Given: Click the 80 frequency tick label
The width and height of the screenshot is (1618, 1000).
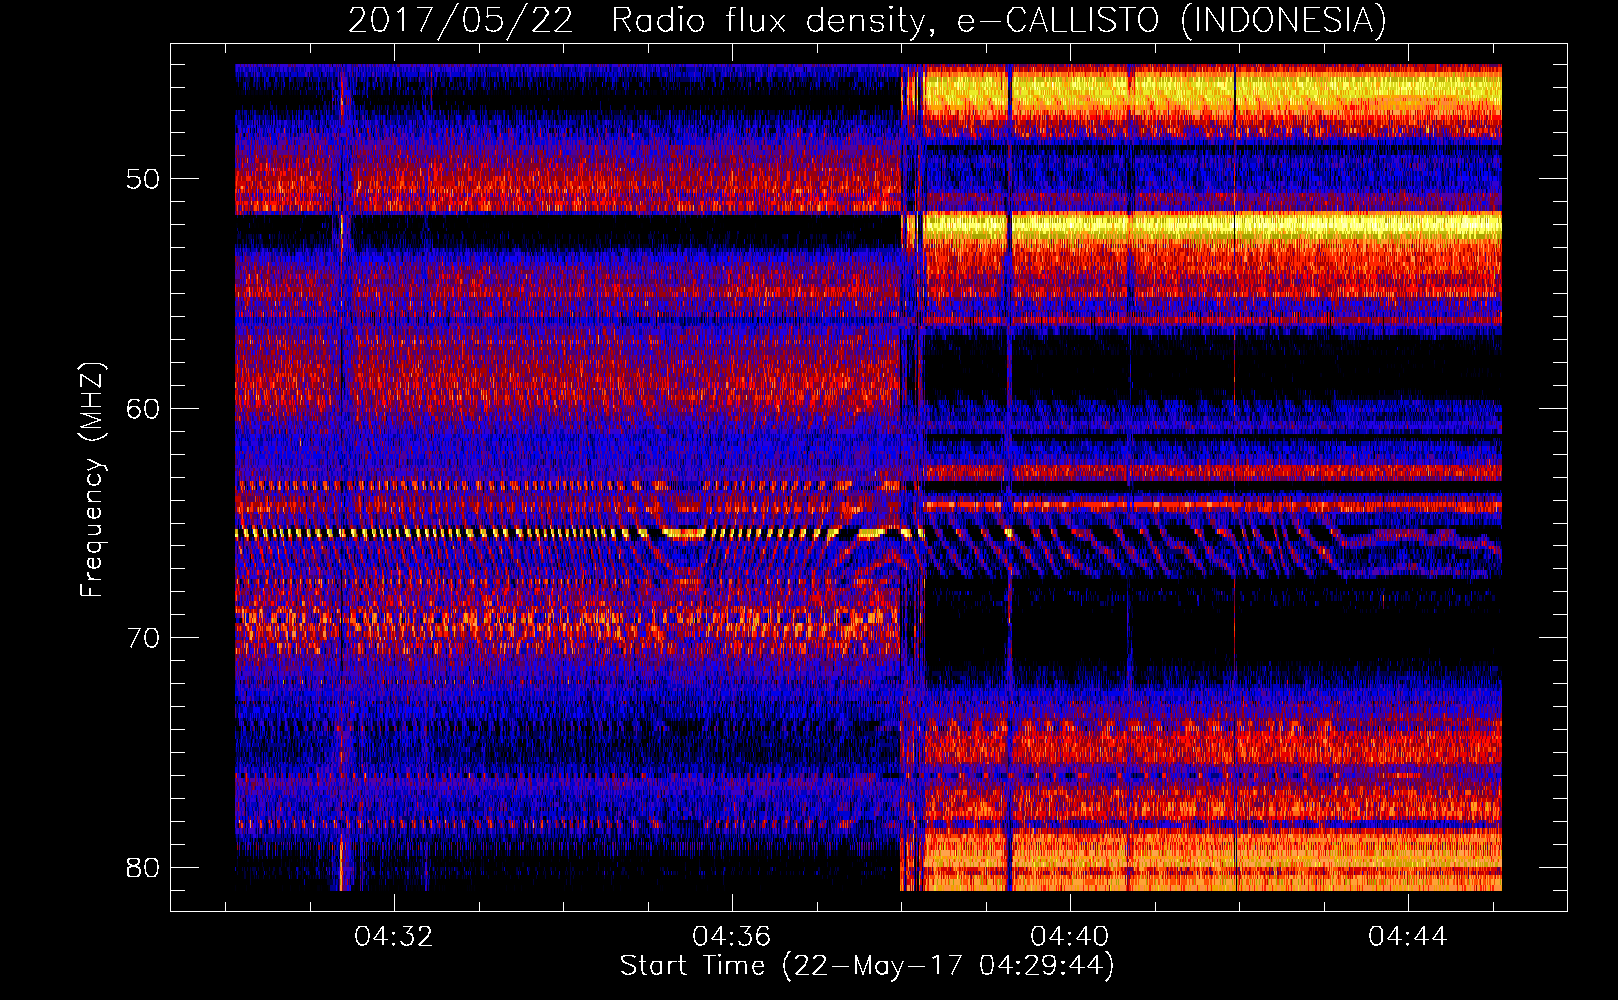Looking at the screenshot, I should 143,867.
